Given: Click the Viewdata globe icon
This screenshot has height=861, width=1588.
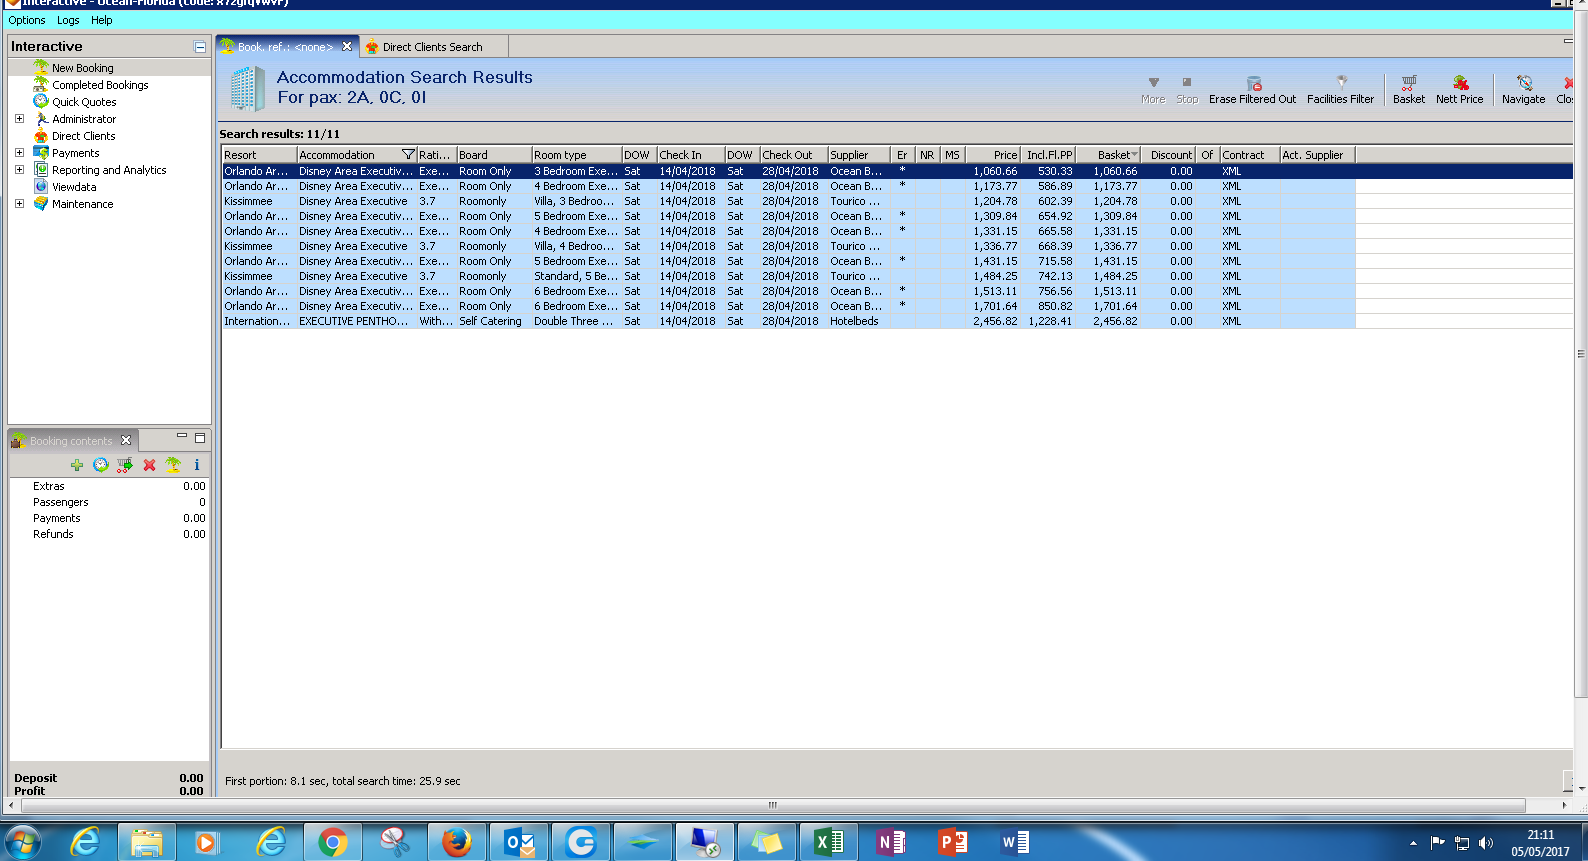Looking at the screenshot, I should tap(41, 187).
